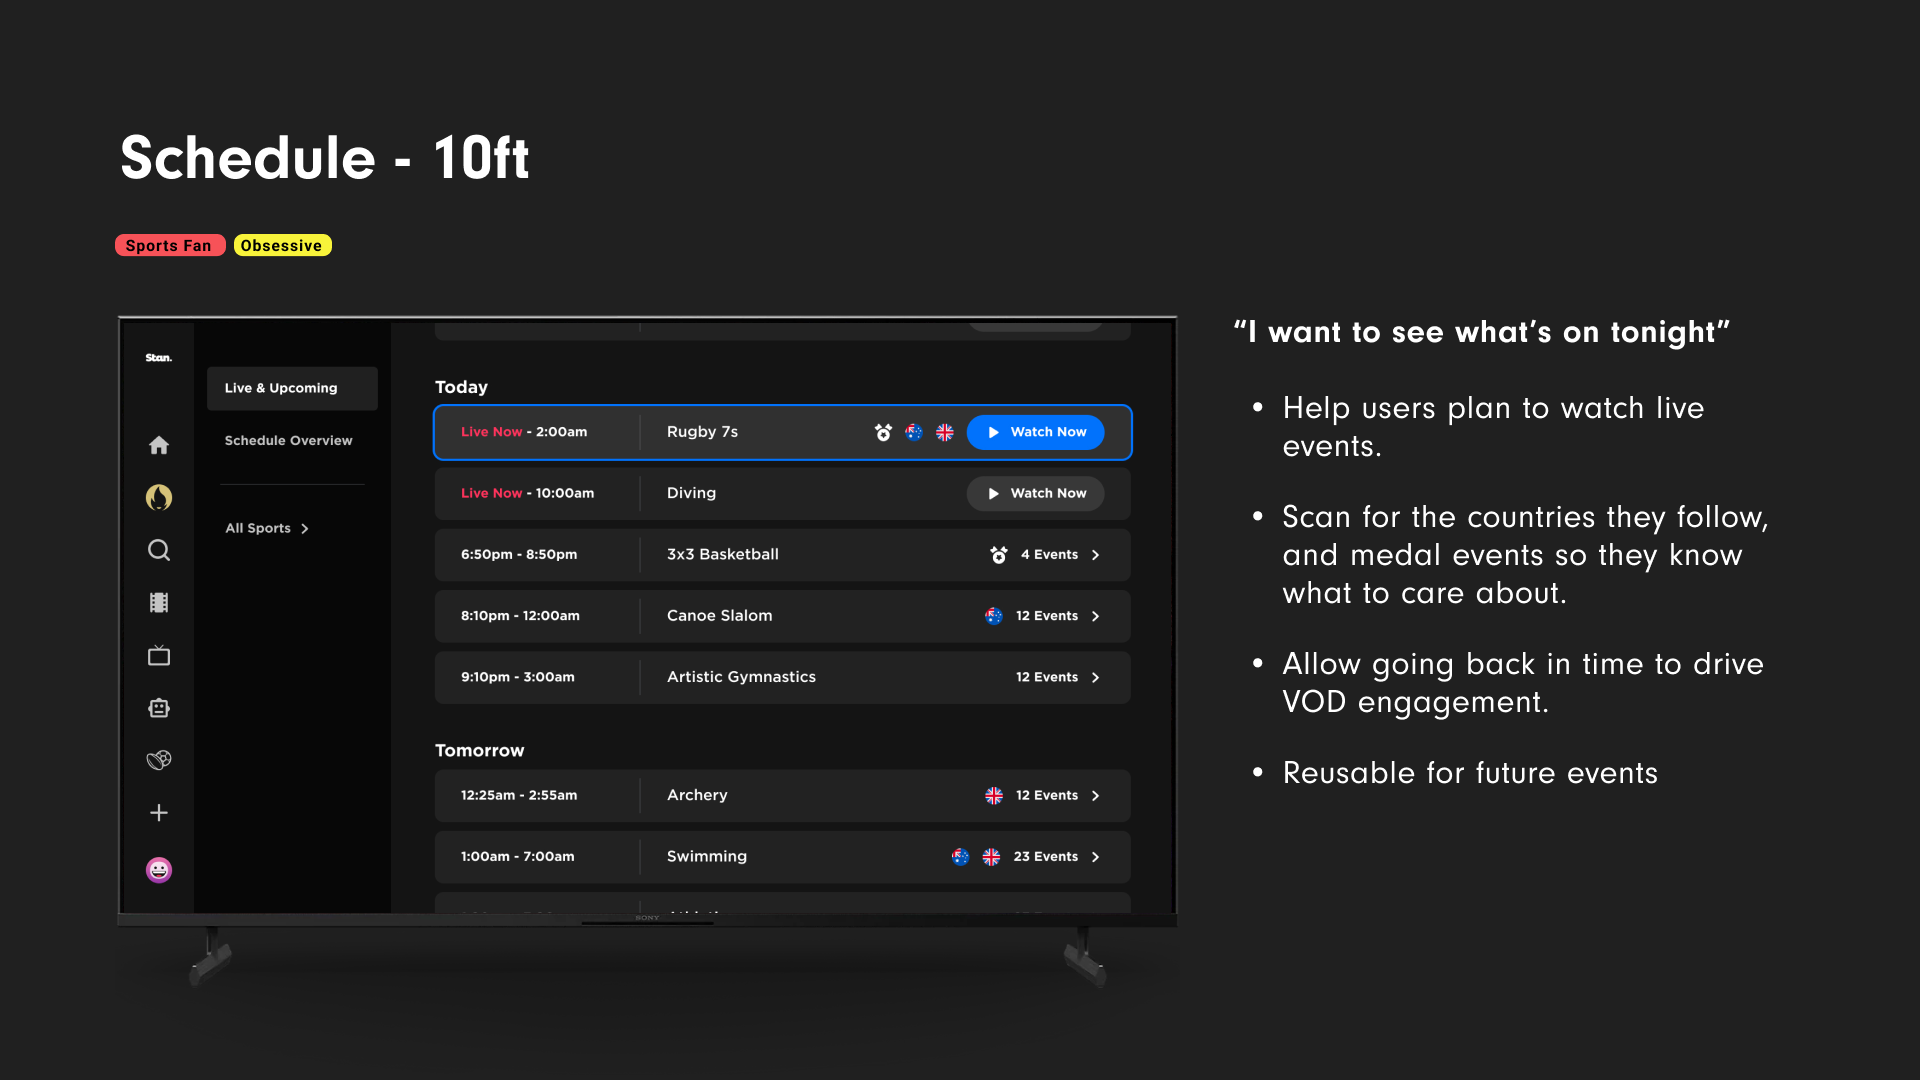Expand Canoe Slalom 12 Events chevron
Screen dimensions: 1920x1080
1096,616
